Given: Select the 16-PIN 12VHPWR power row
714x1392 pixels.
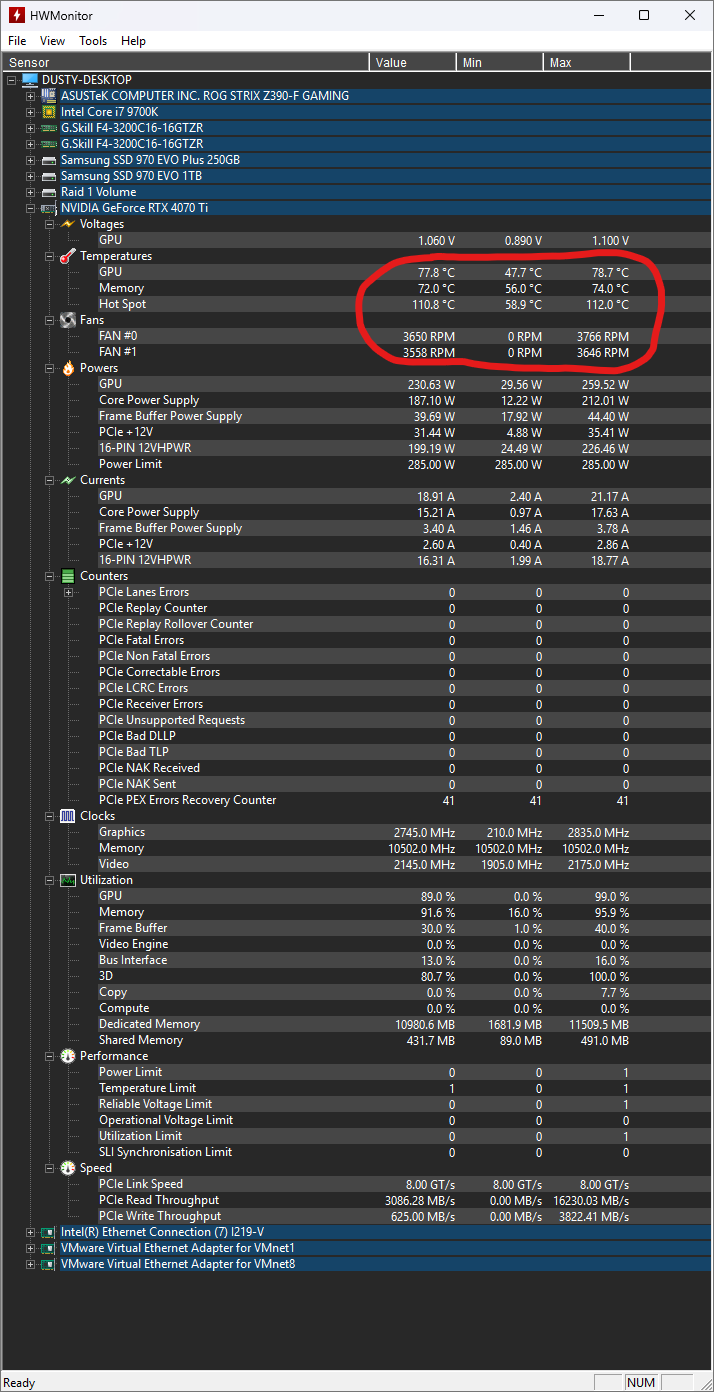Looking at the screenshot, I should click(x=404, y=448).
